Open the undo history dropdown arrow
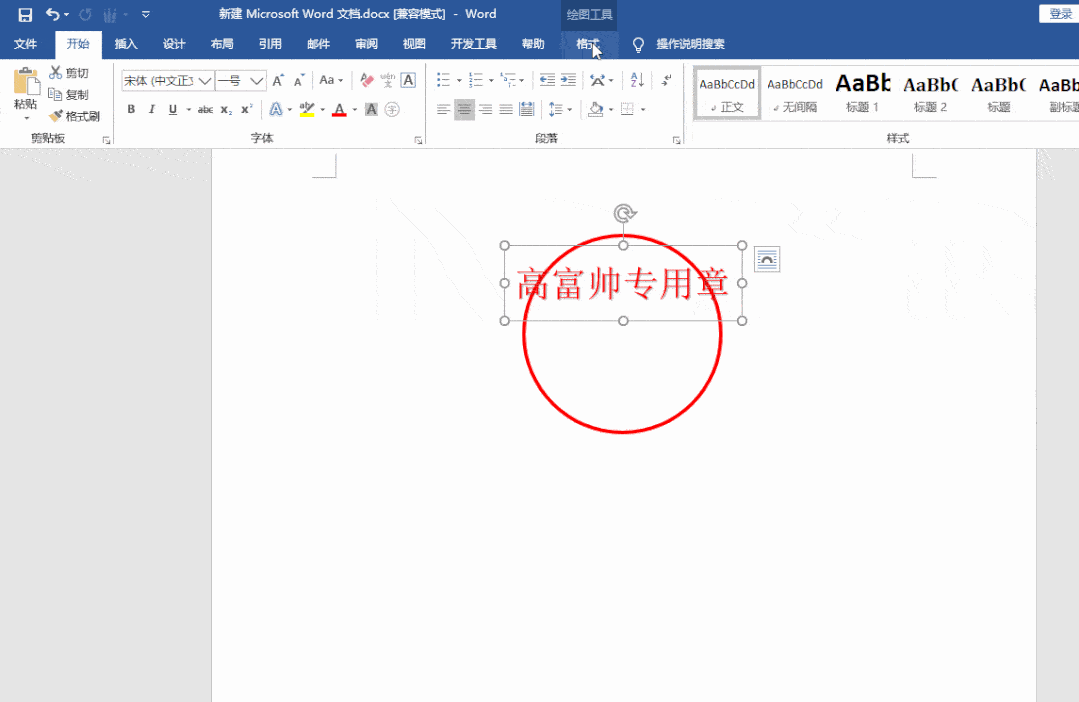Image resolution: width=1079 pixels, height=702 pixels. [x=66, y=14]
